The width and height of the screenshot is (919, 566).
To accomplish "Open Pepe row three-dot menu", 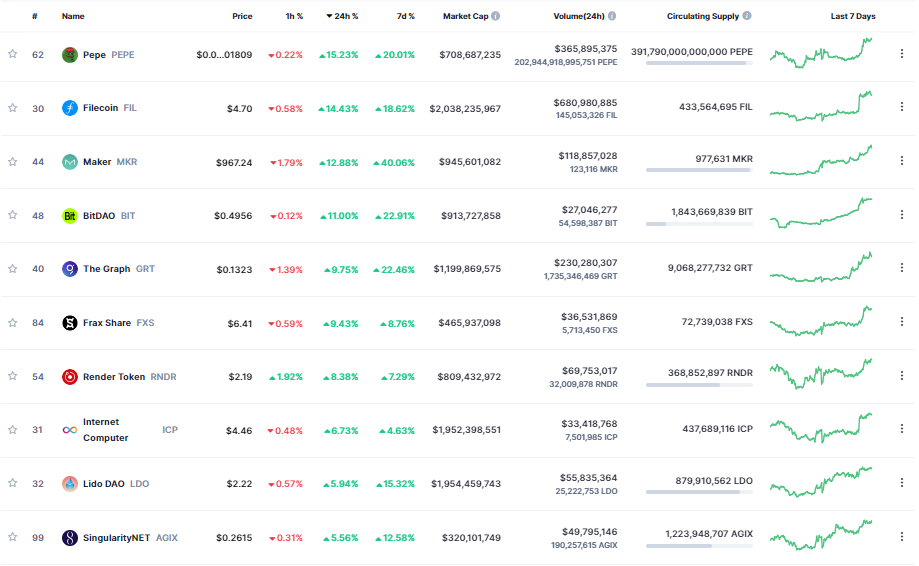I will tap(901, 54).
